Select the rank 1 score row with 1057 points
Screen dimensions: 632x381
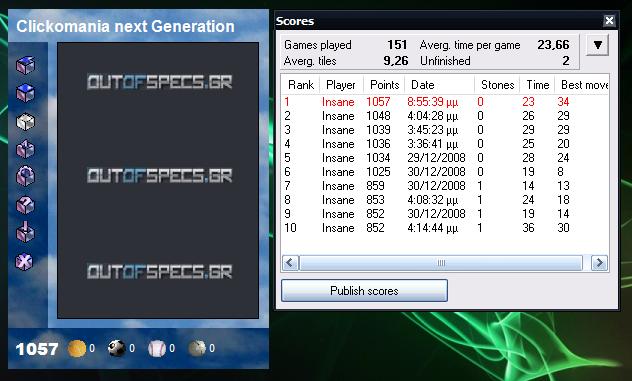445,102
